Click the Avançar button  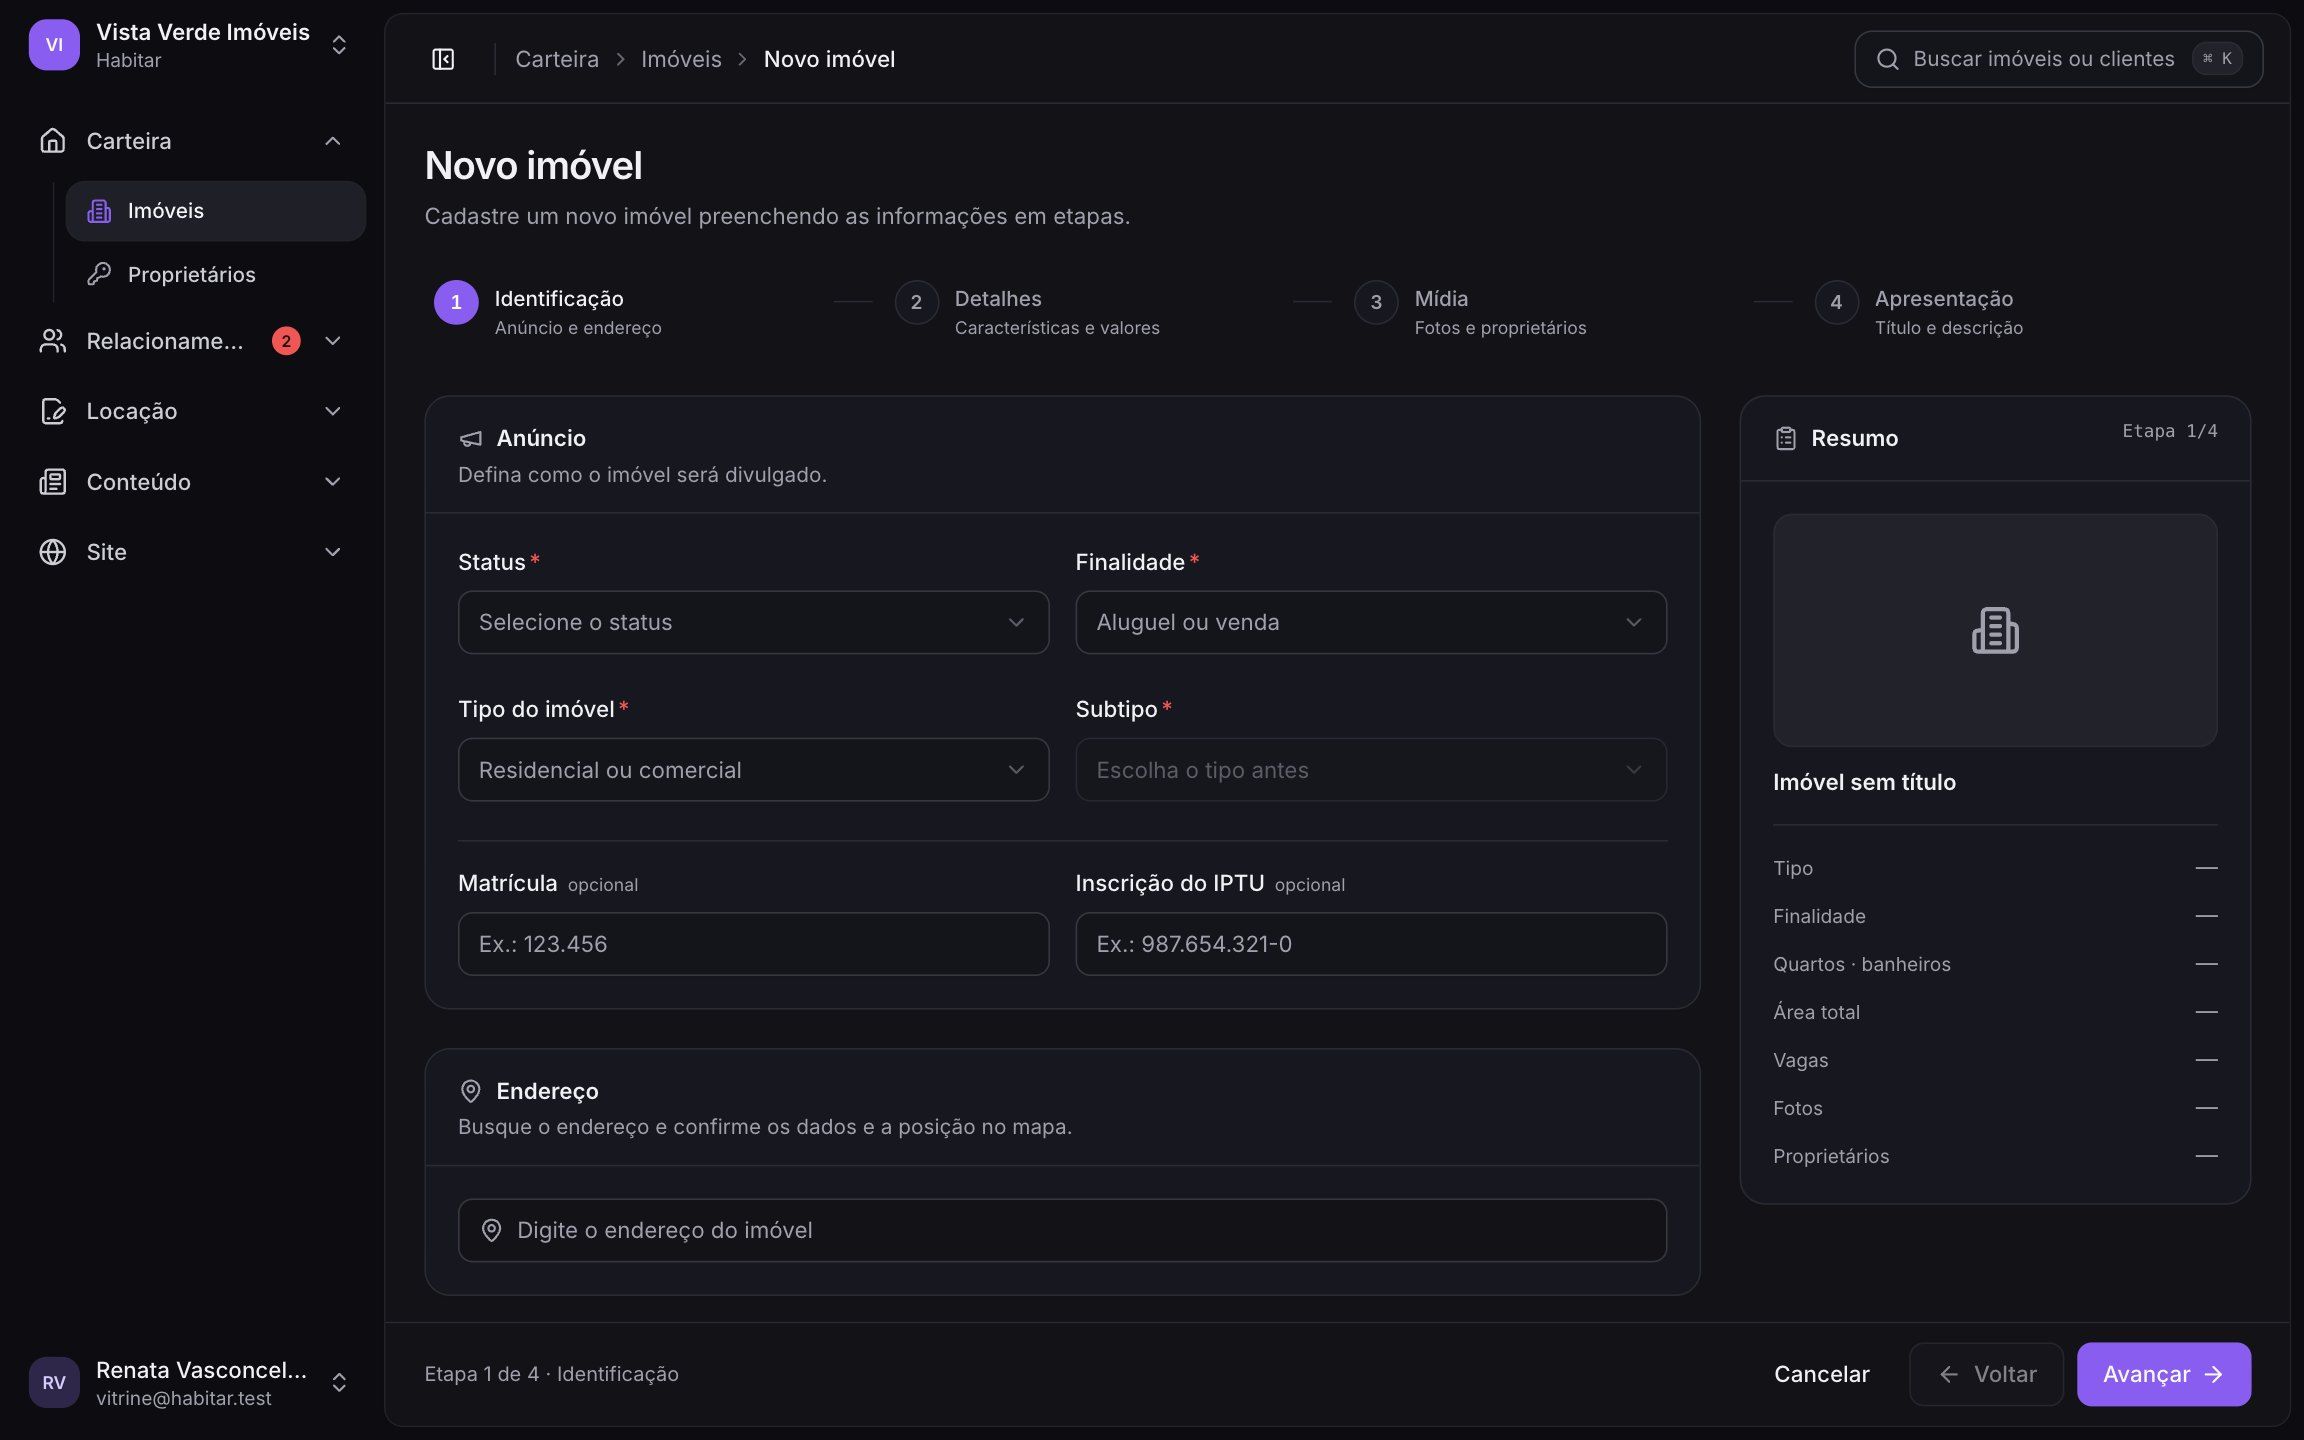coord(2164,1374)
